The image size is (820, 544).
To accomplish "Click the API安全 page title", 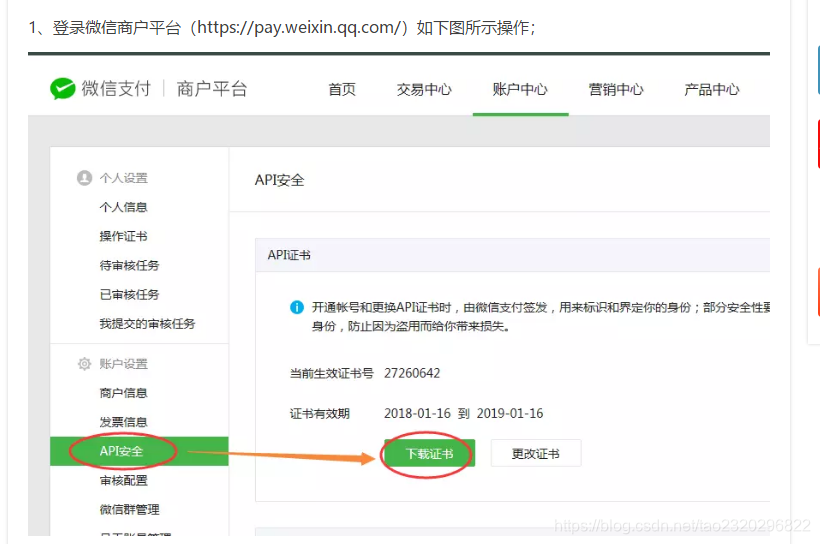I will 279,180.
